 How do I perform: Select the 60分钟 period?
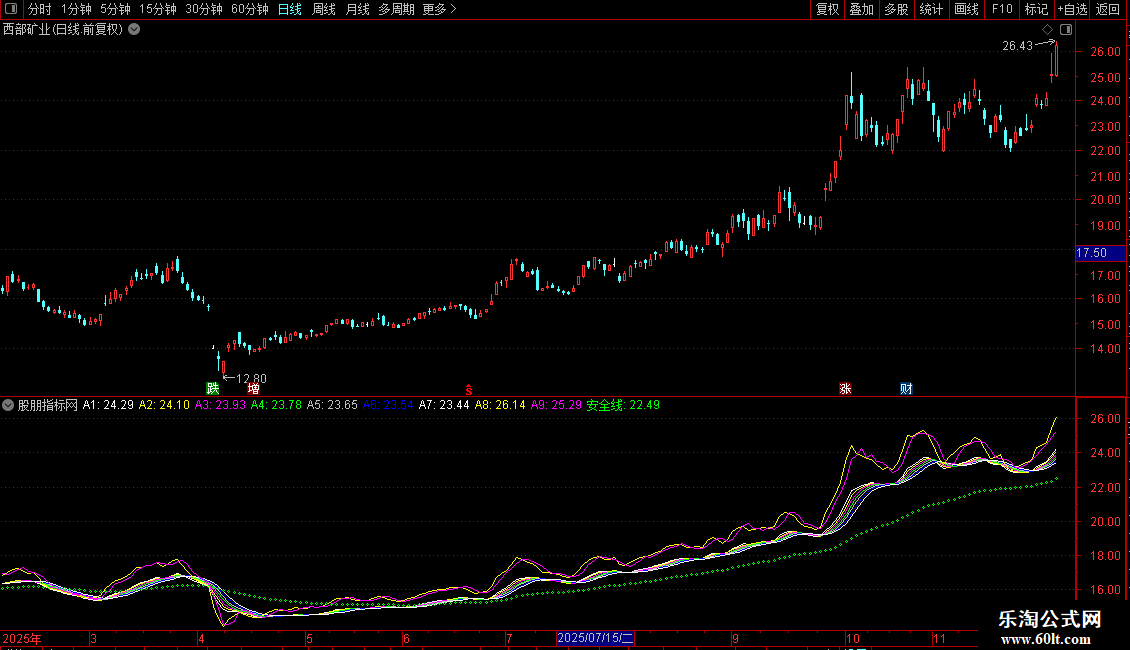coord(250,9)
